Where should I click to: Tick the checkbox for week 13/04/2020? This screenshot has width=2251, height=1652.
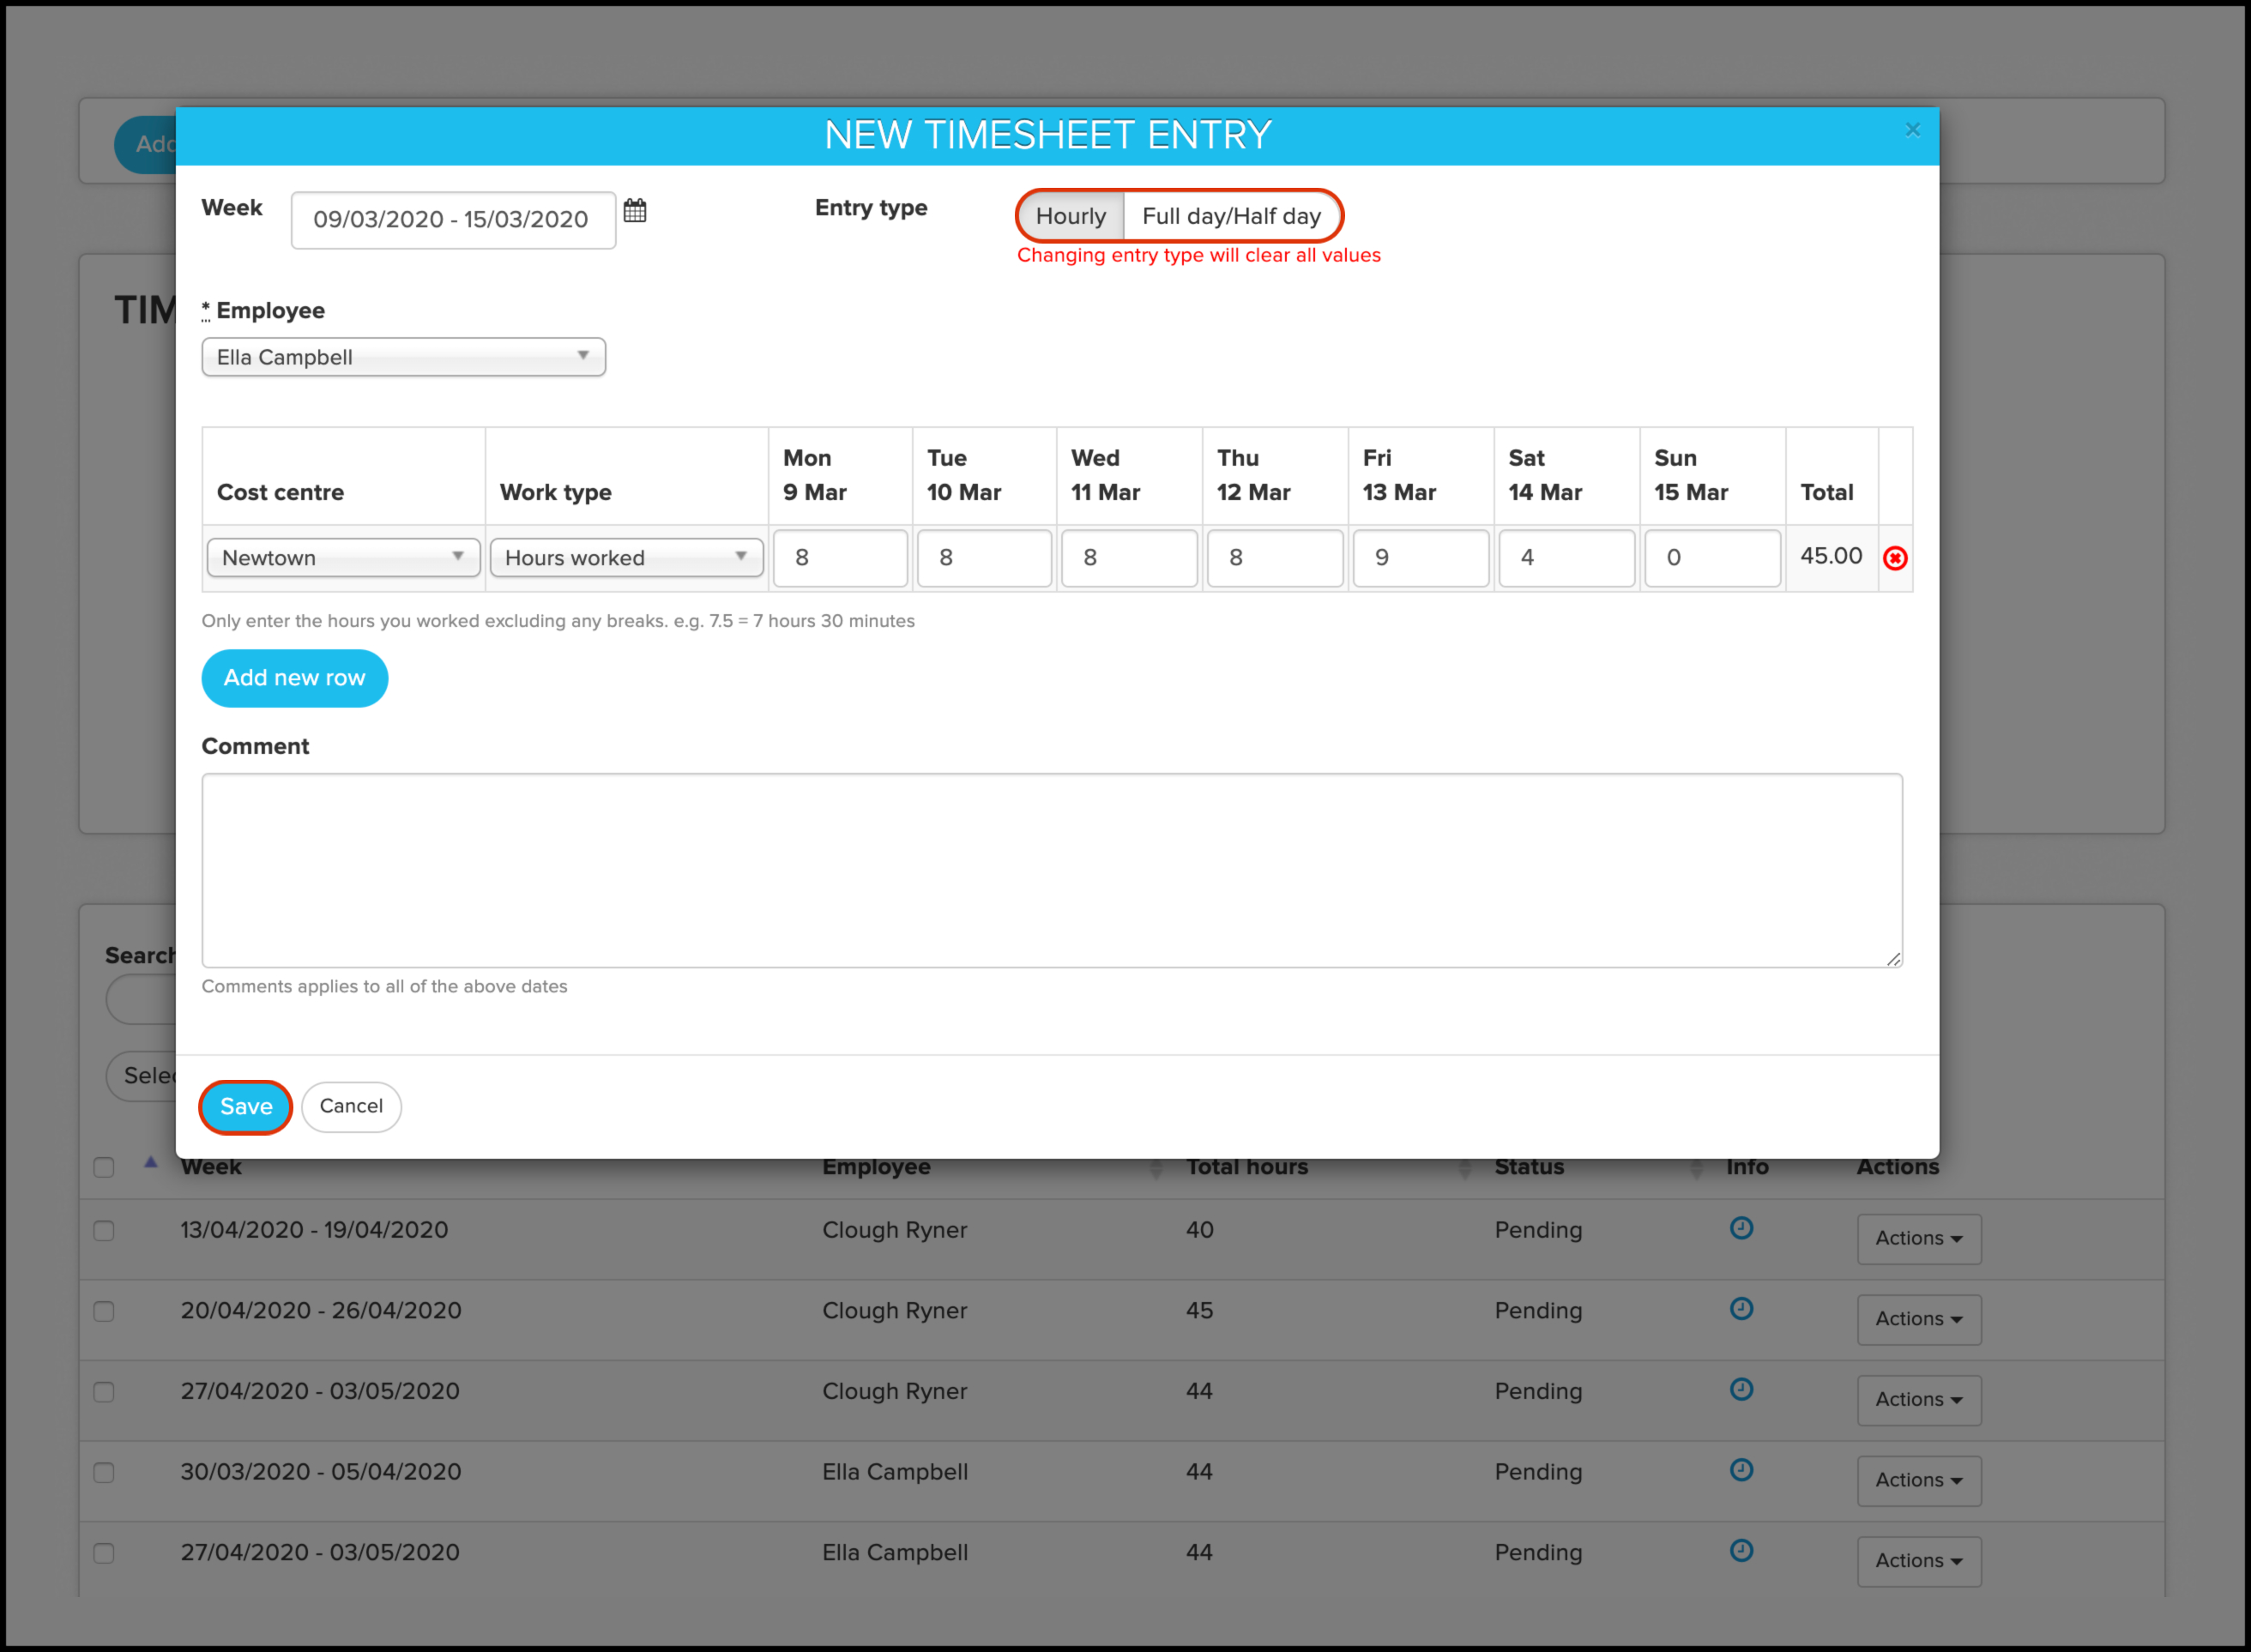[104, 1231]
